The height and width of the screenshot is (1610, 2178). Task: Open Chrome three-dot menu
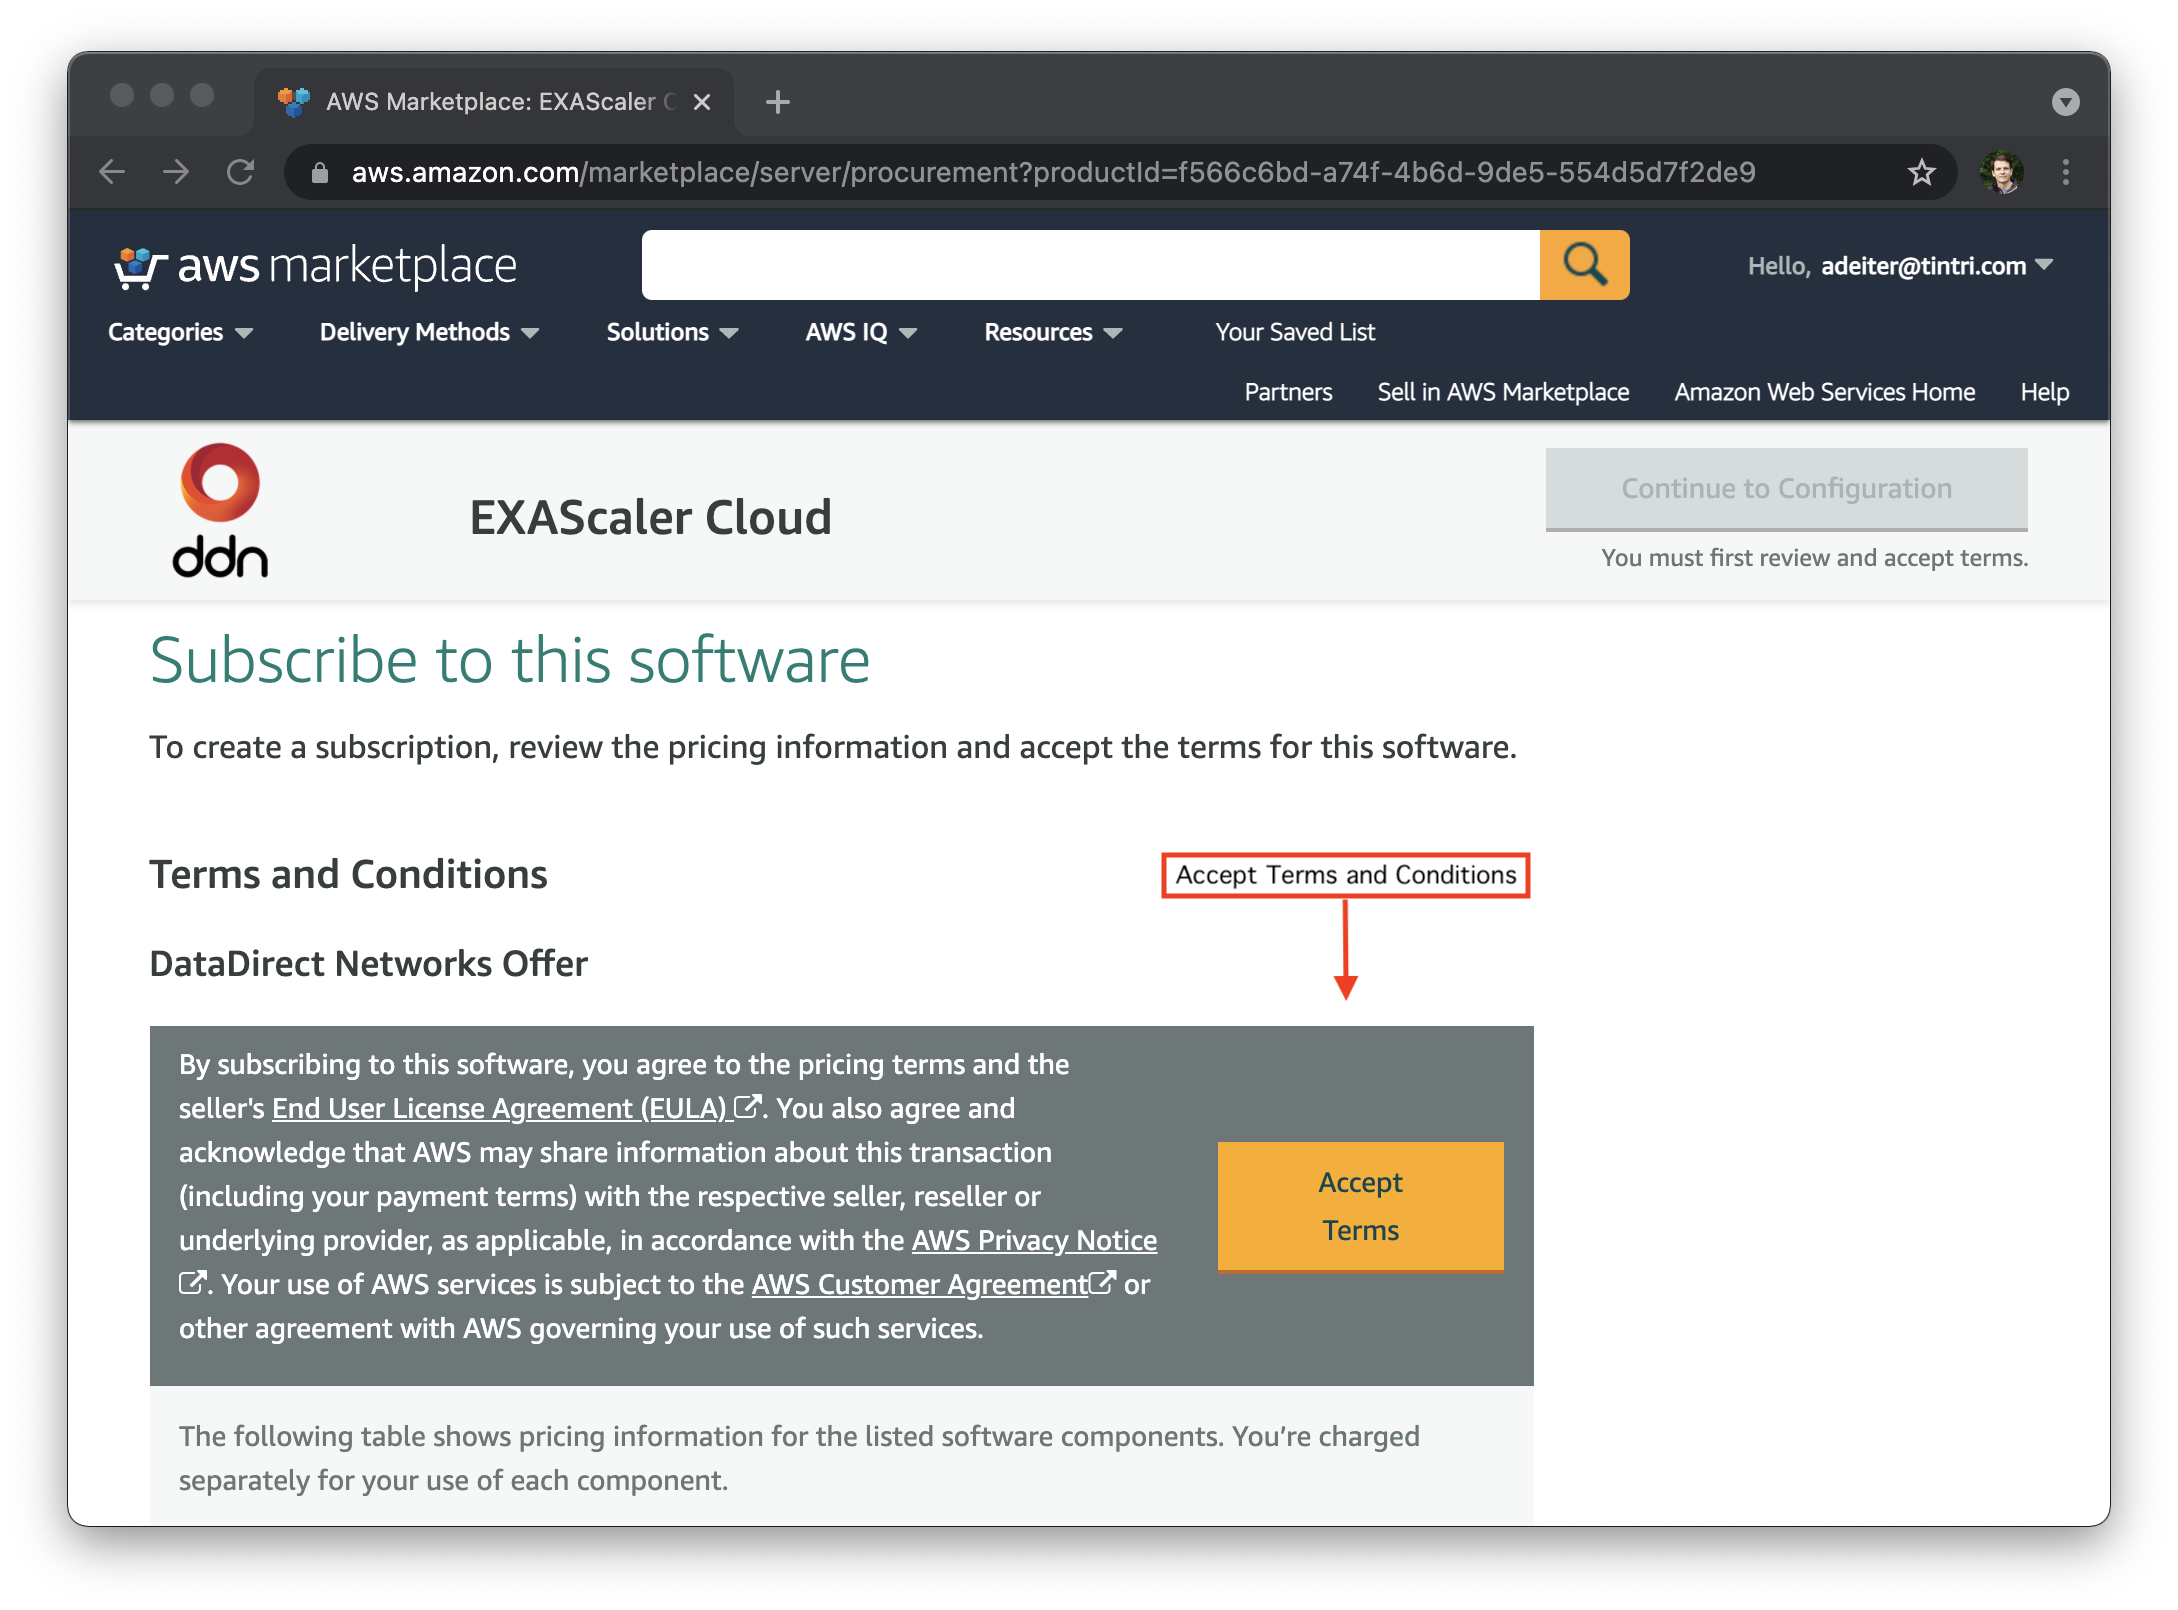point(2065,172)
